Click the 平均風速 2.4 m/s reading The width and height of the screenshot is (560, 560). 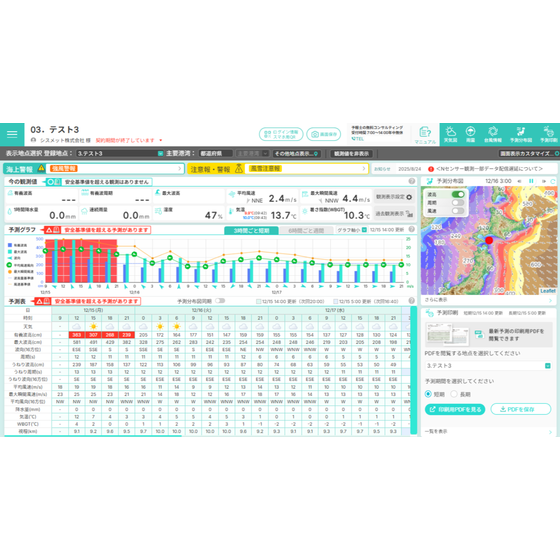click(282, 198)
